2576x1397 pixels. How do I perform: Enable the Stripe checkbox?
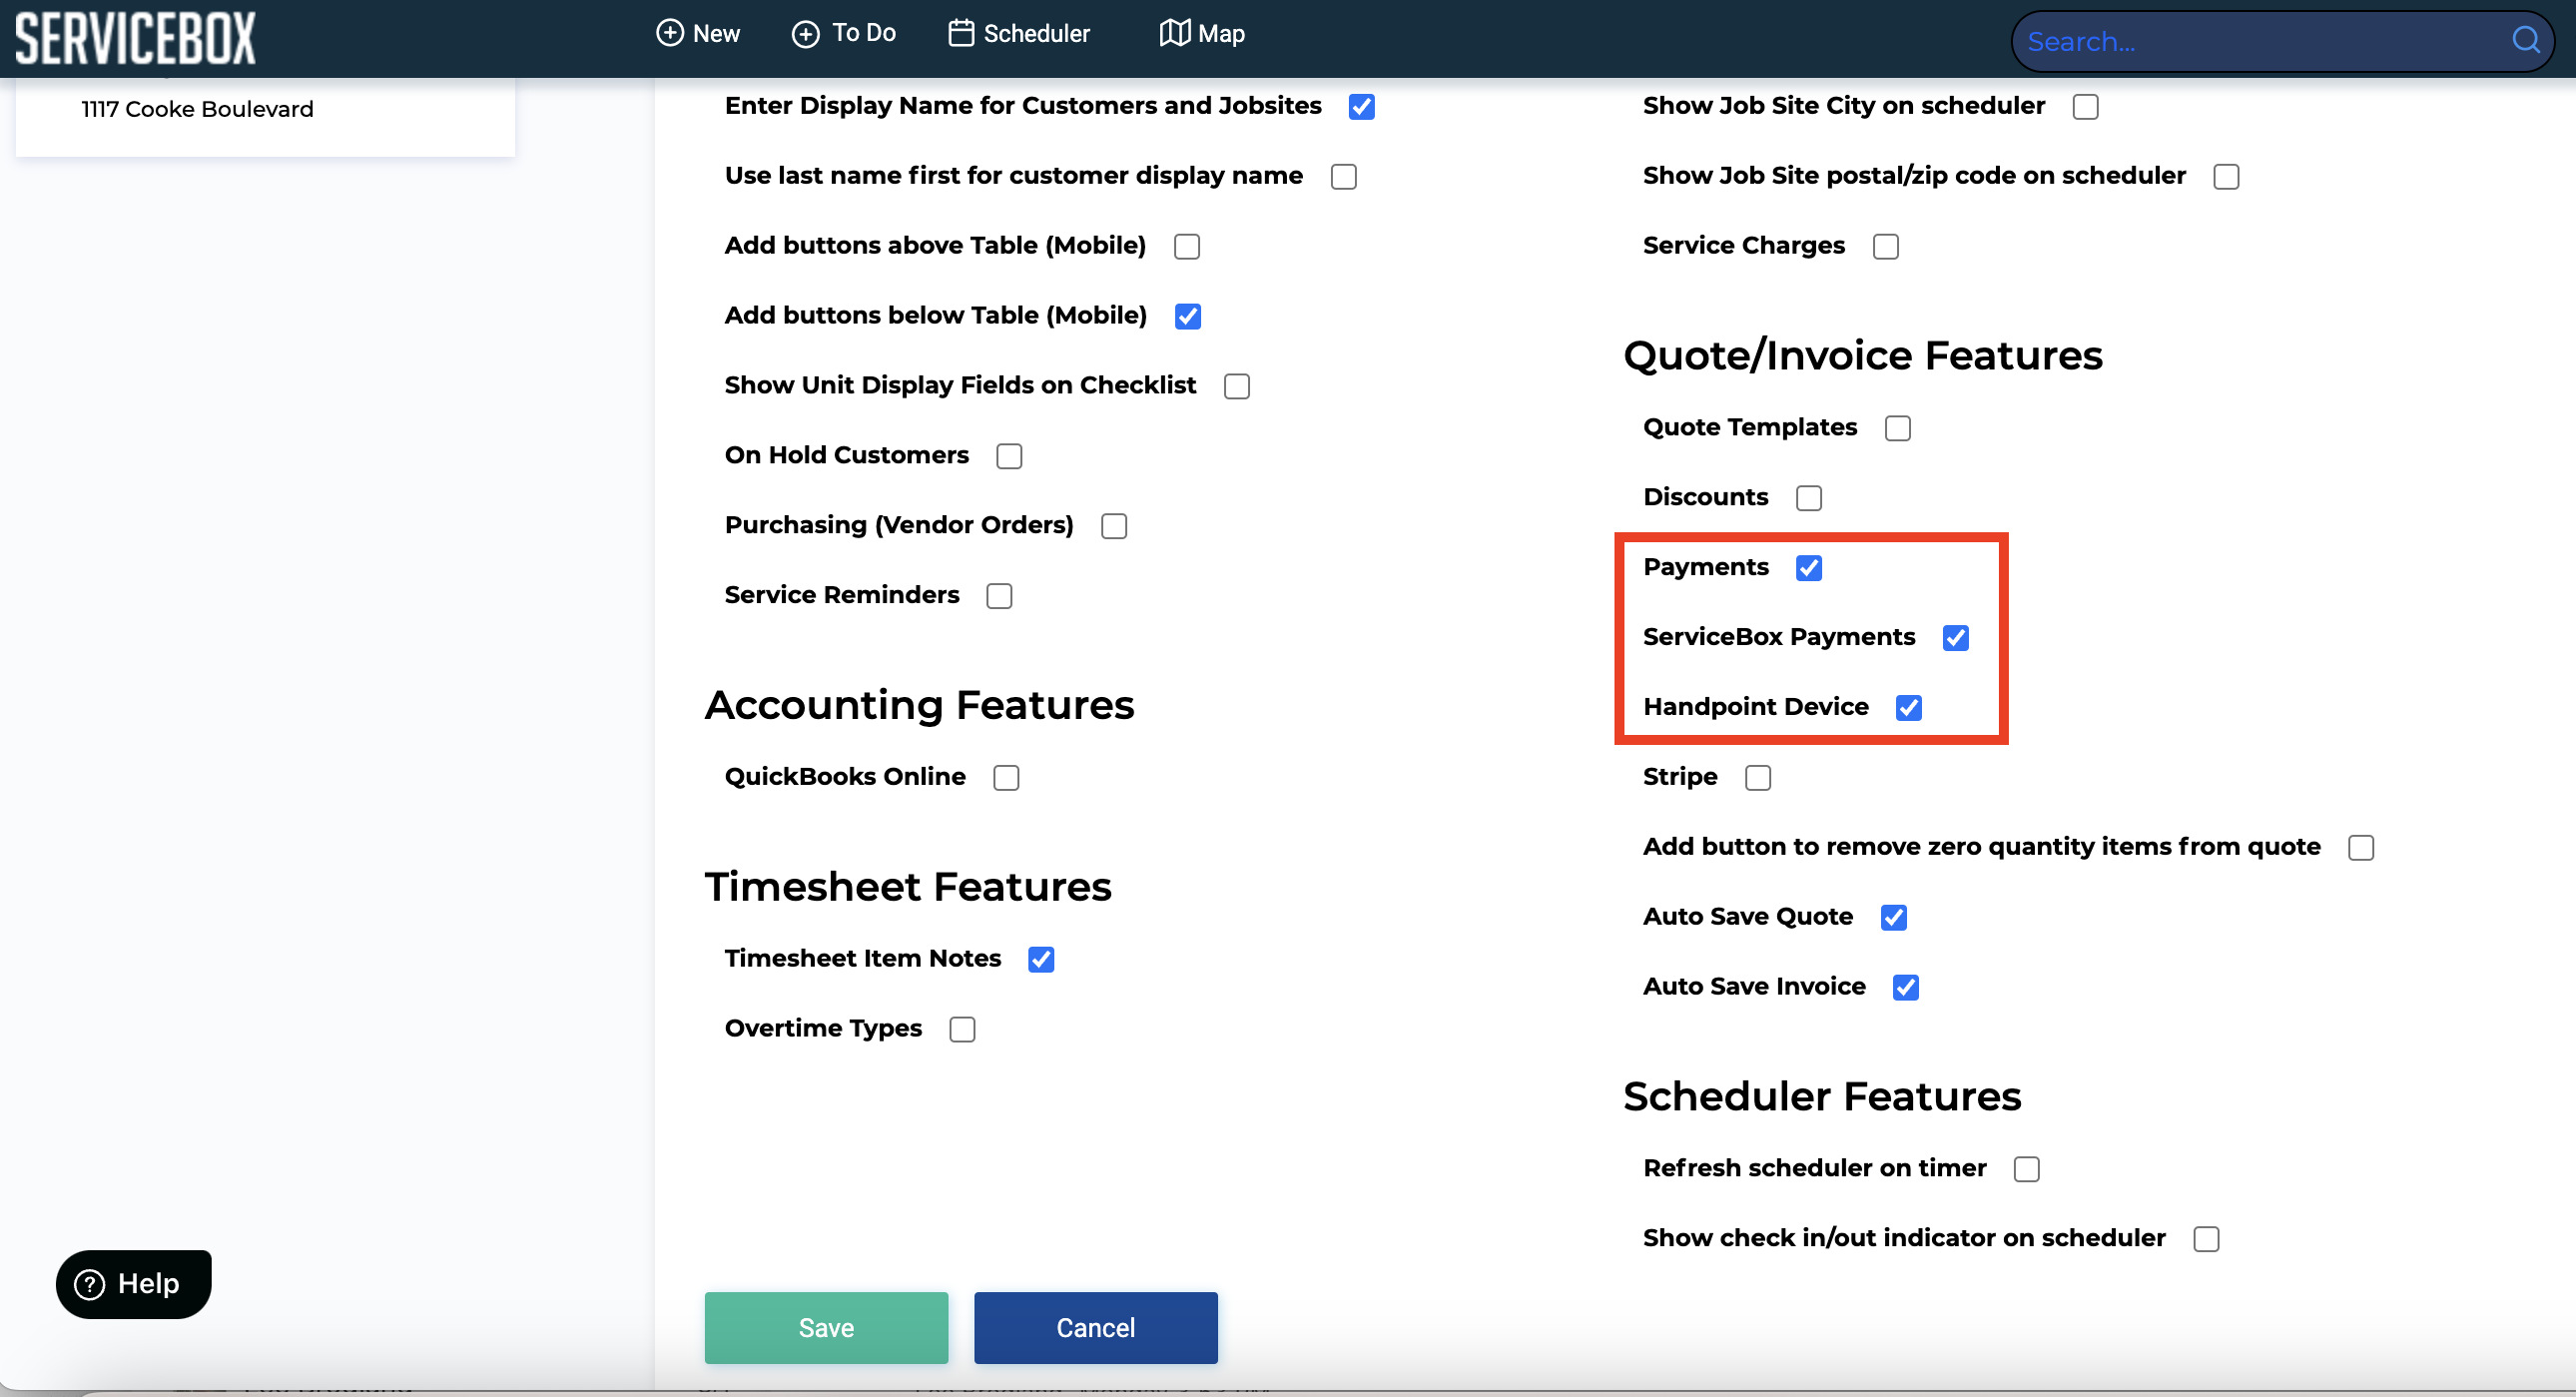1757,778
